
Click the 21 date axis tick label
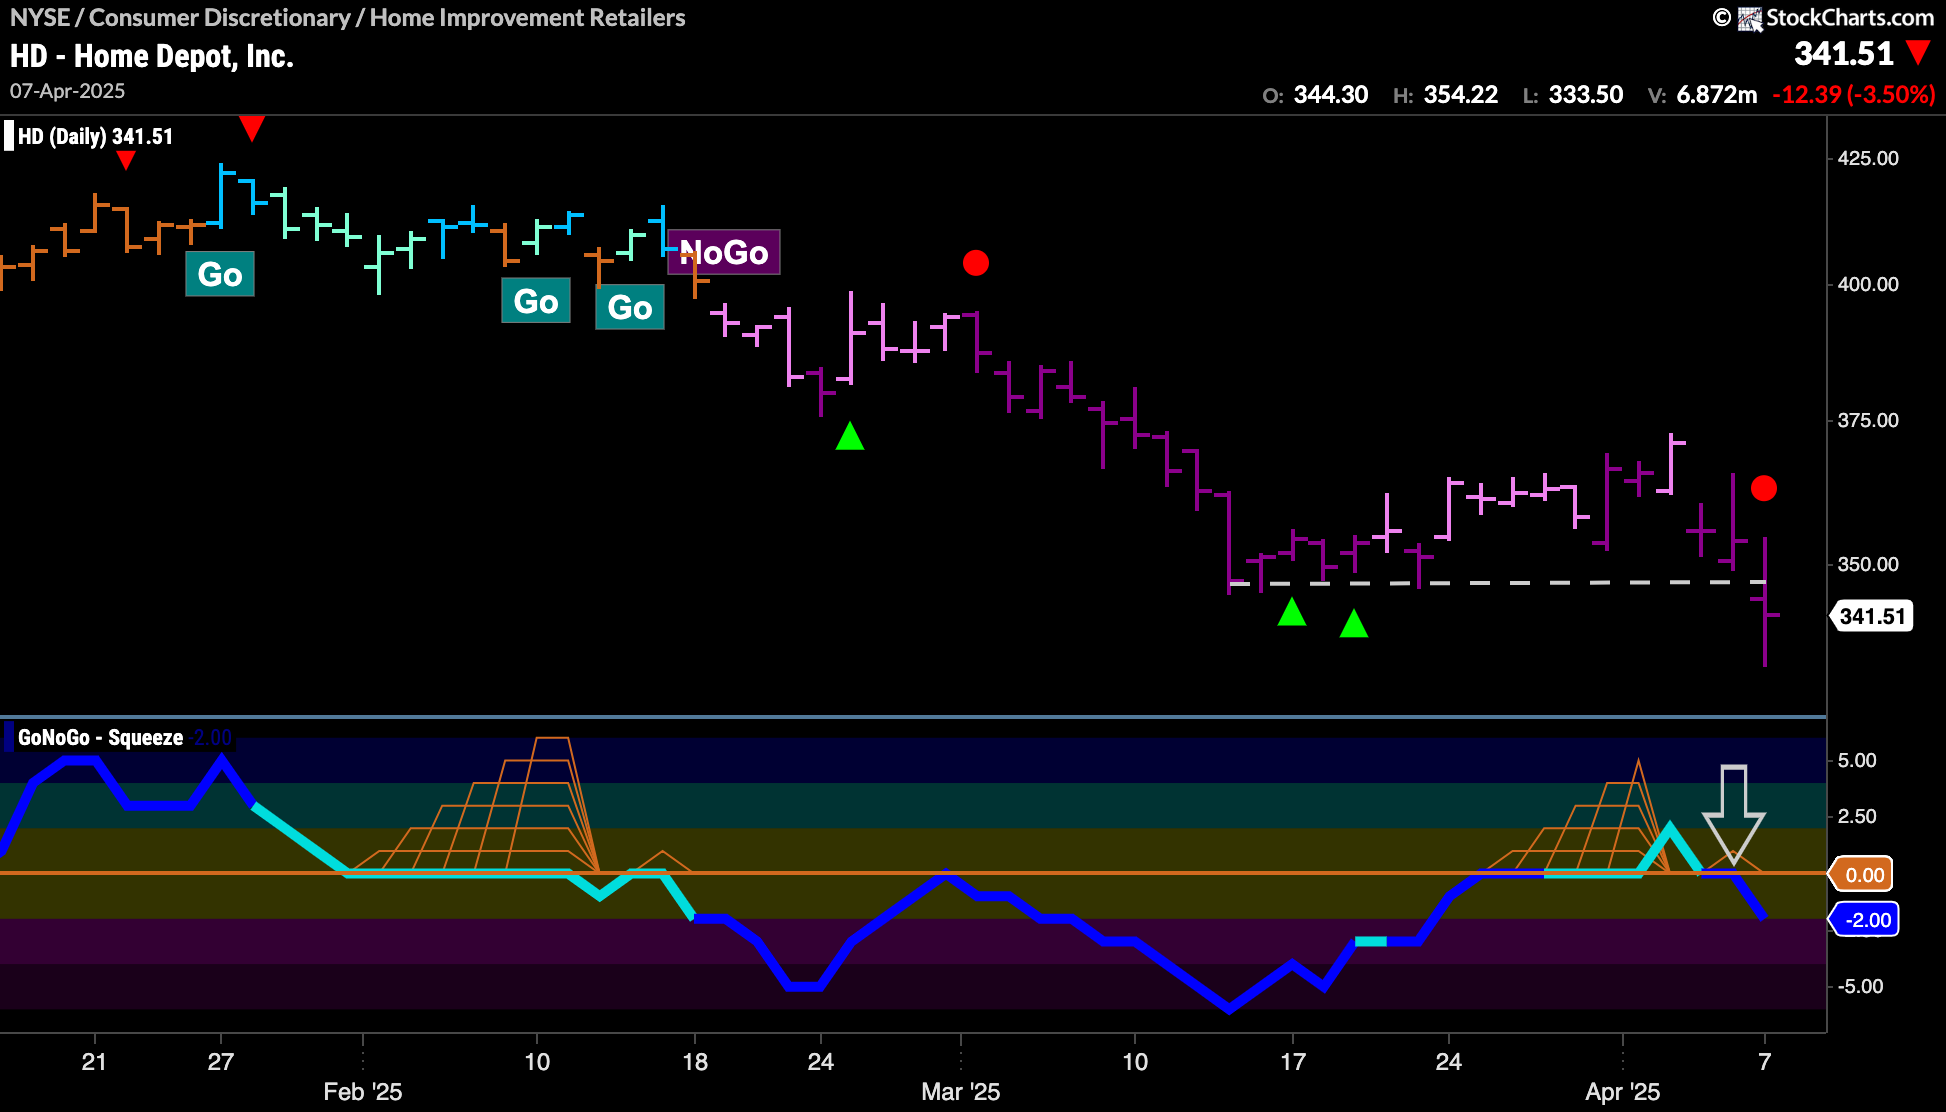94,1062
